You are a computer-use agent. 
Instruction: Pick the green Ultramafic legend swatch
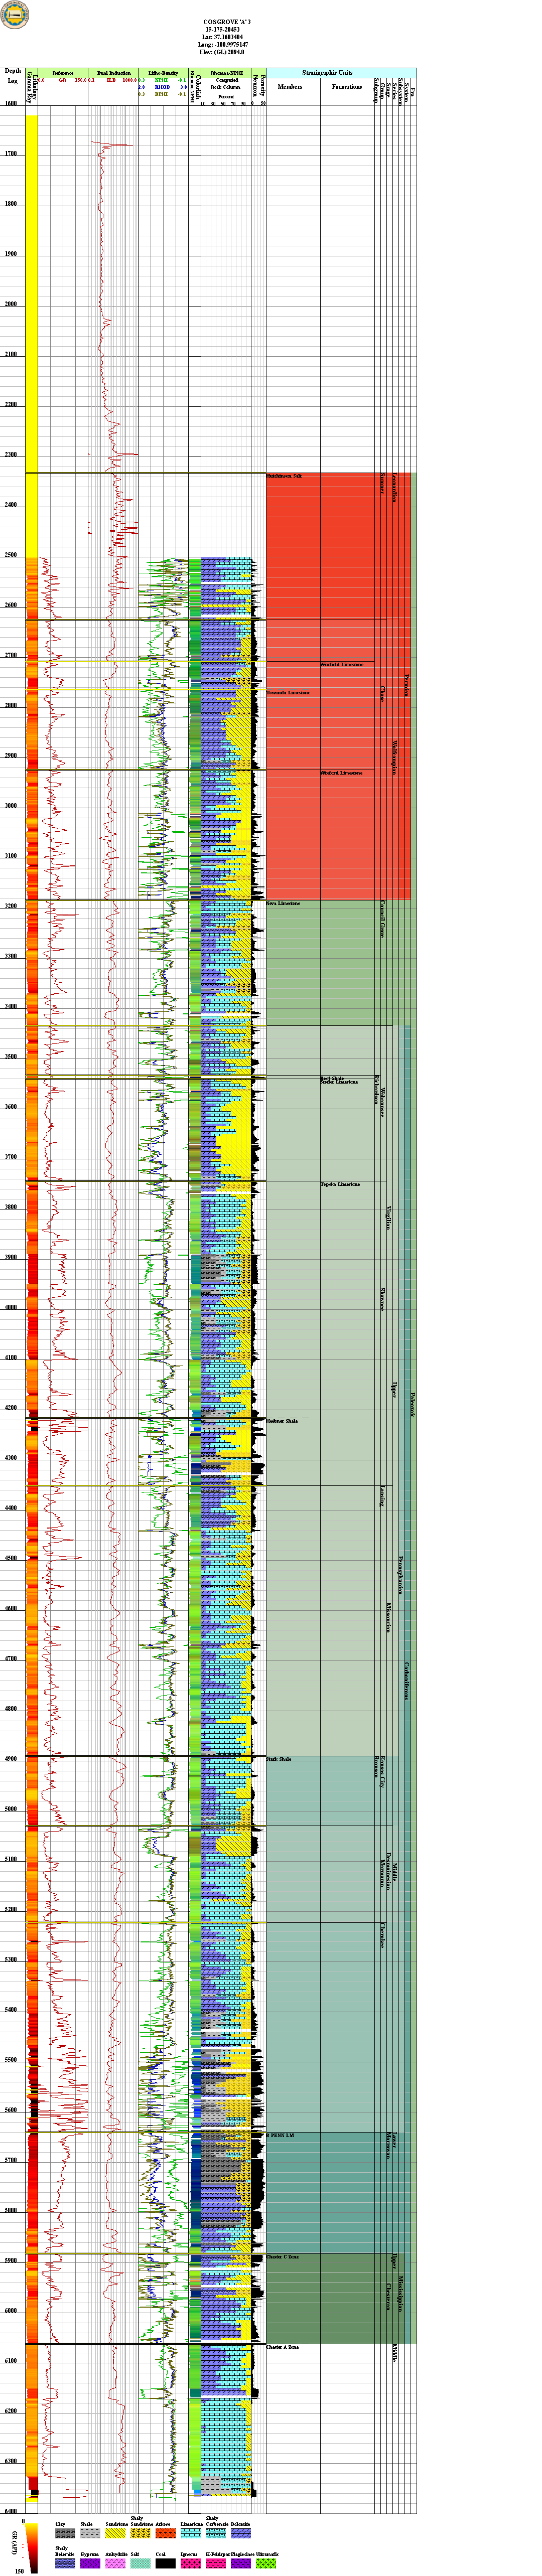click(265, 2564)
